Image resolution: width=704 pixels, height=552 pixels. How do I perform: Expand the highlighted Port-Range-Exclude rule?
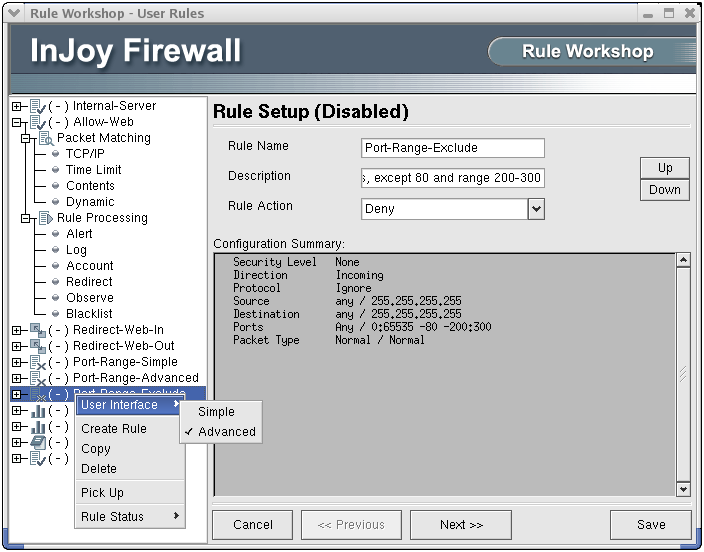point(17,394)
